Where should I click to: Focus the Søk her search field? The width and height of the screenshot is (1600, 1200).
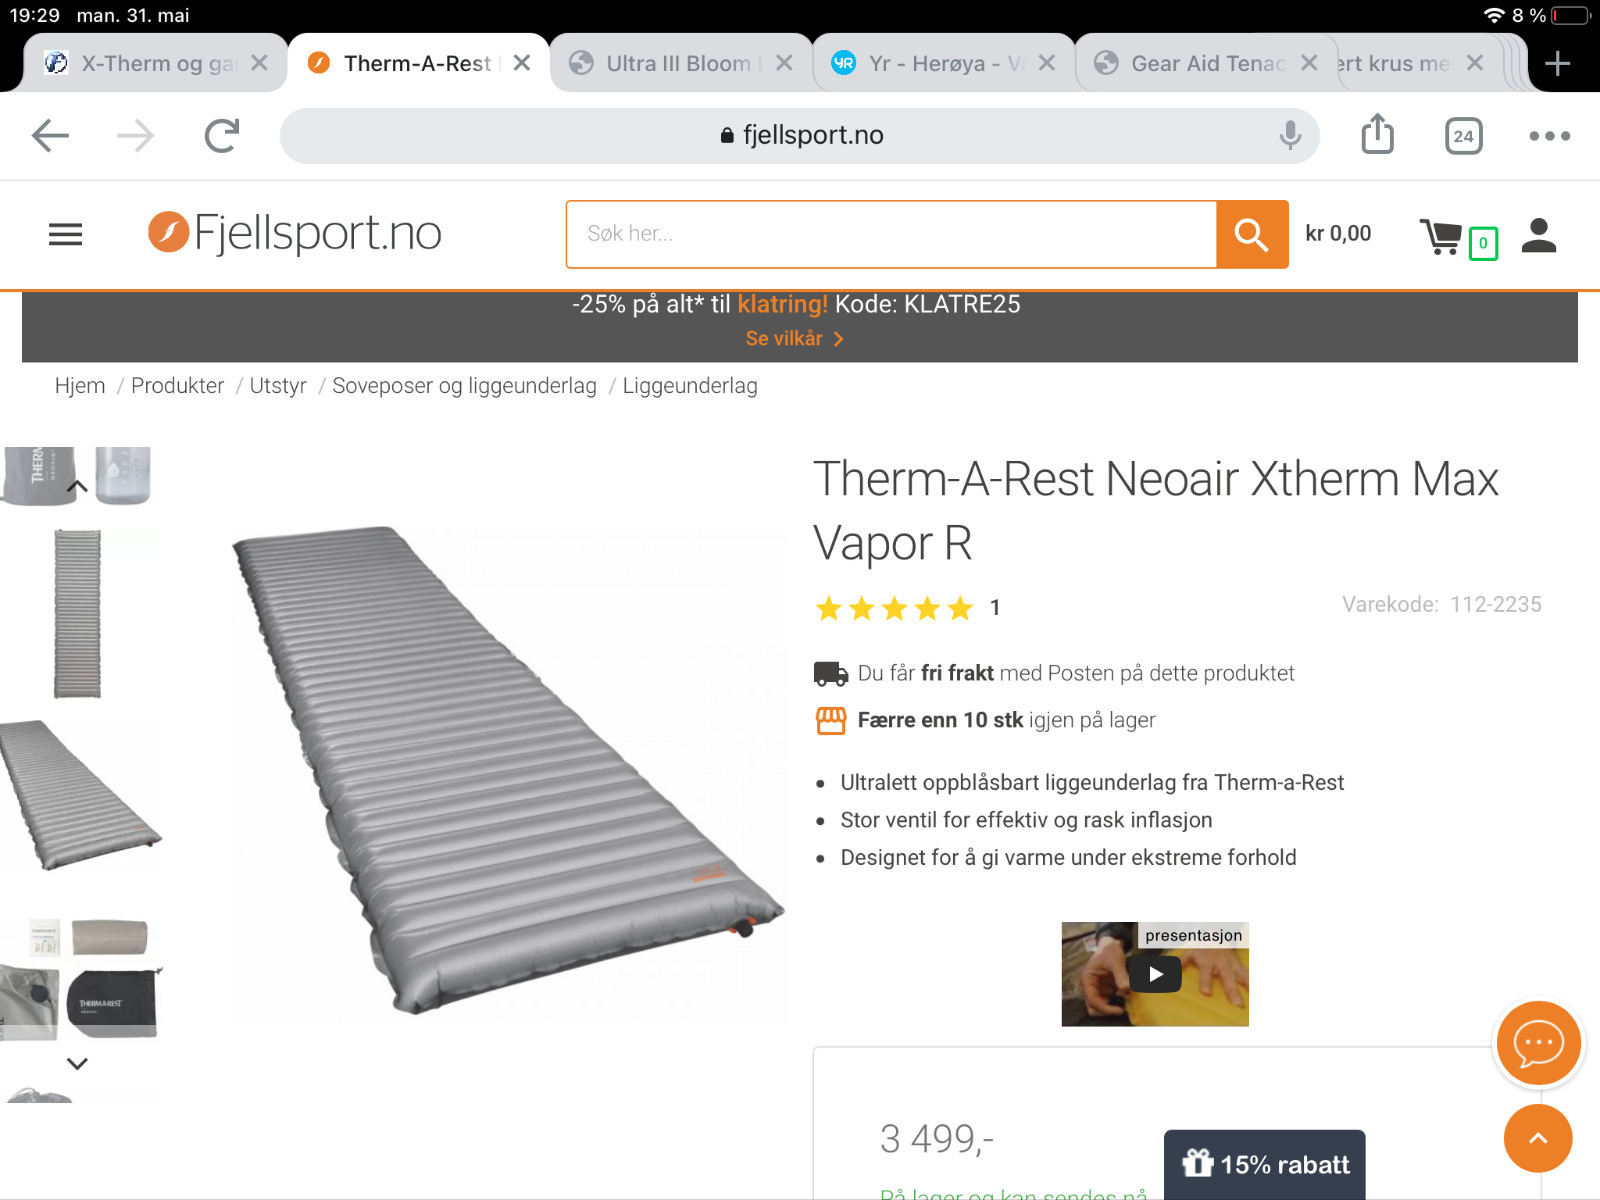[x=891, y=234]
